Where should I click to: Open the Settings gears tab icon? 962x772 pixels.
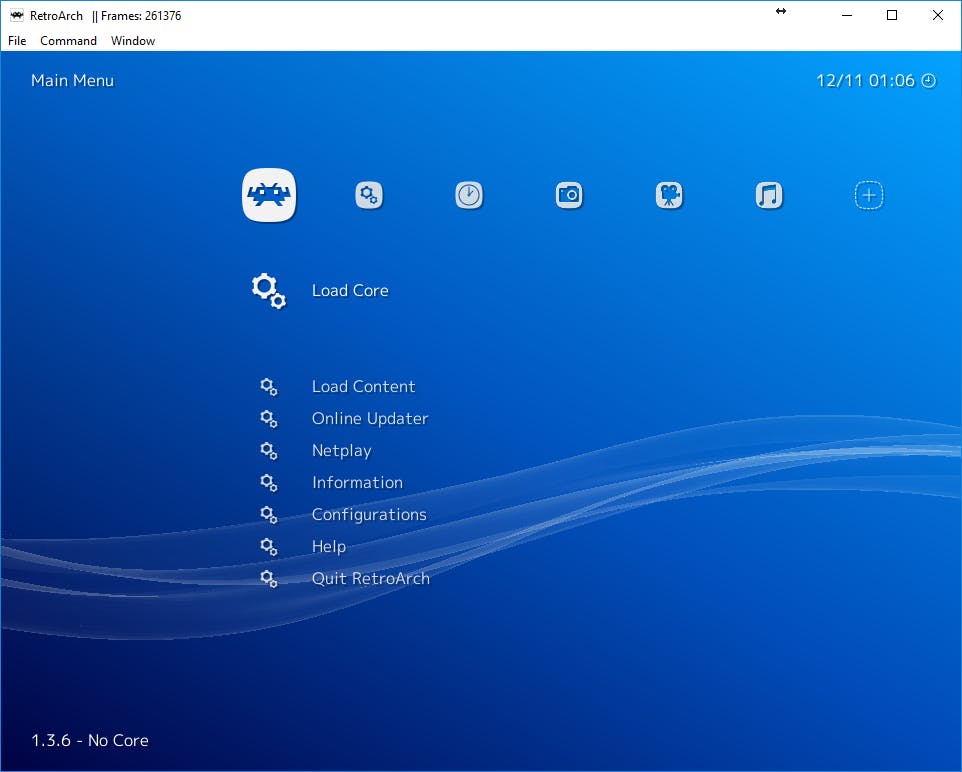click(x=369, y=195)
